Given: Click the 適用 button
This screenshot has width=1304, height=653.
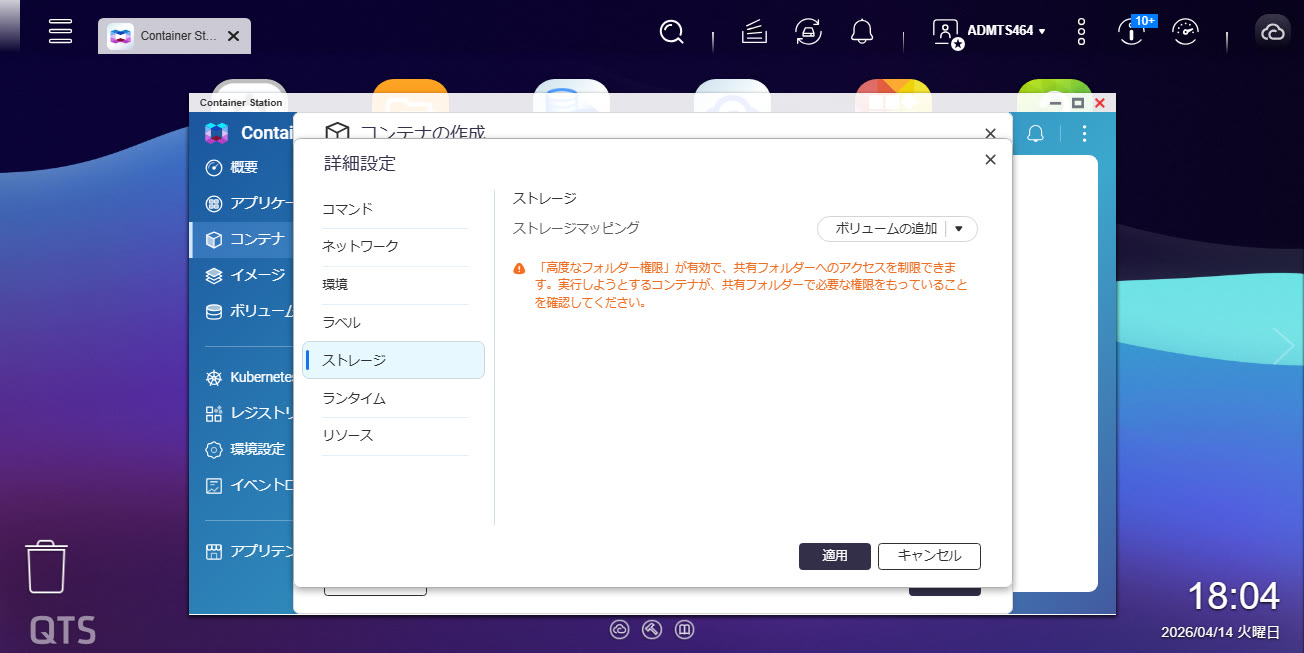Looking at the screenshot, I should (834, 556).
